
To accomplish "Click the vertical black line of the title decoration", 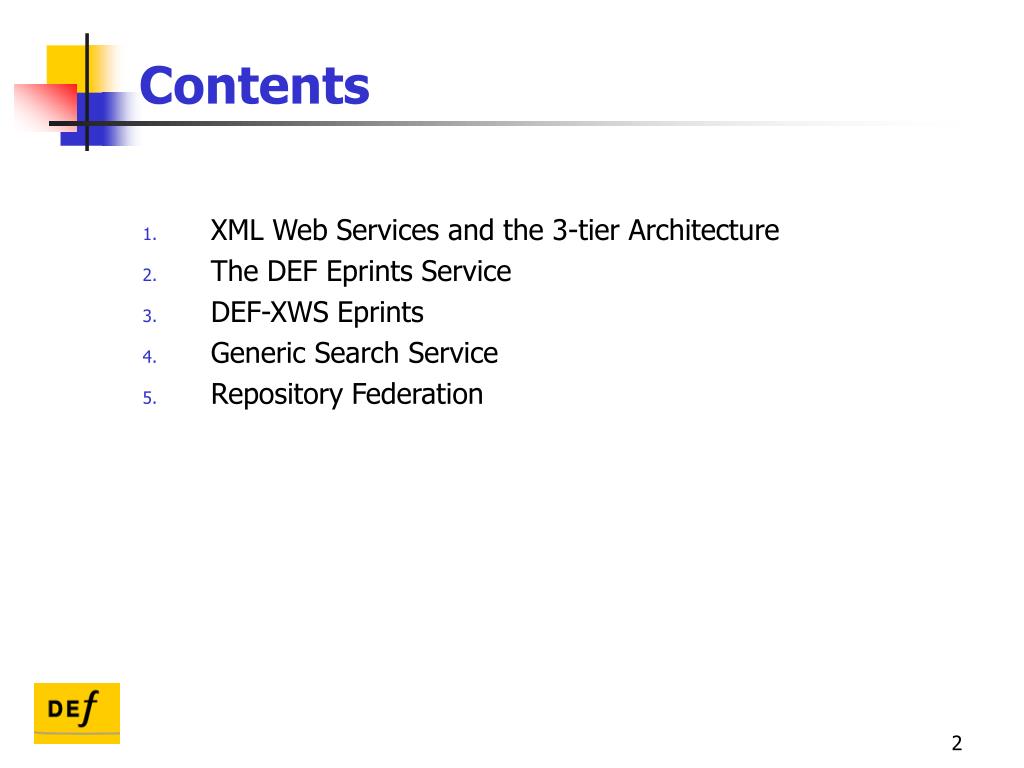I will coord(87,91).
